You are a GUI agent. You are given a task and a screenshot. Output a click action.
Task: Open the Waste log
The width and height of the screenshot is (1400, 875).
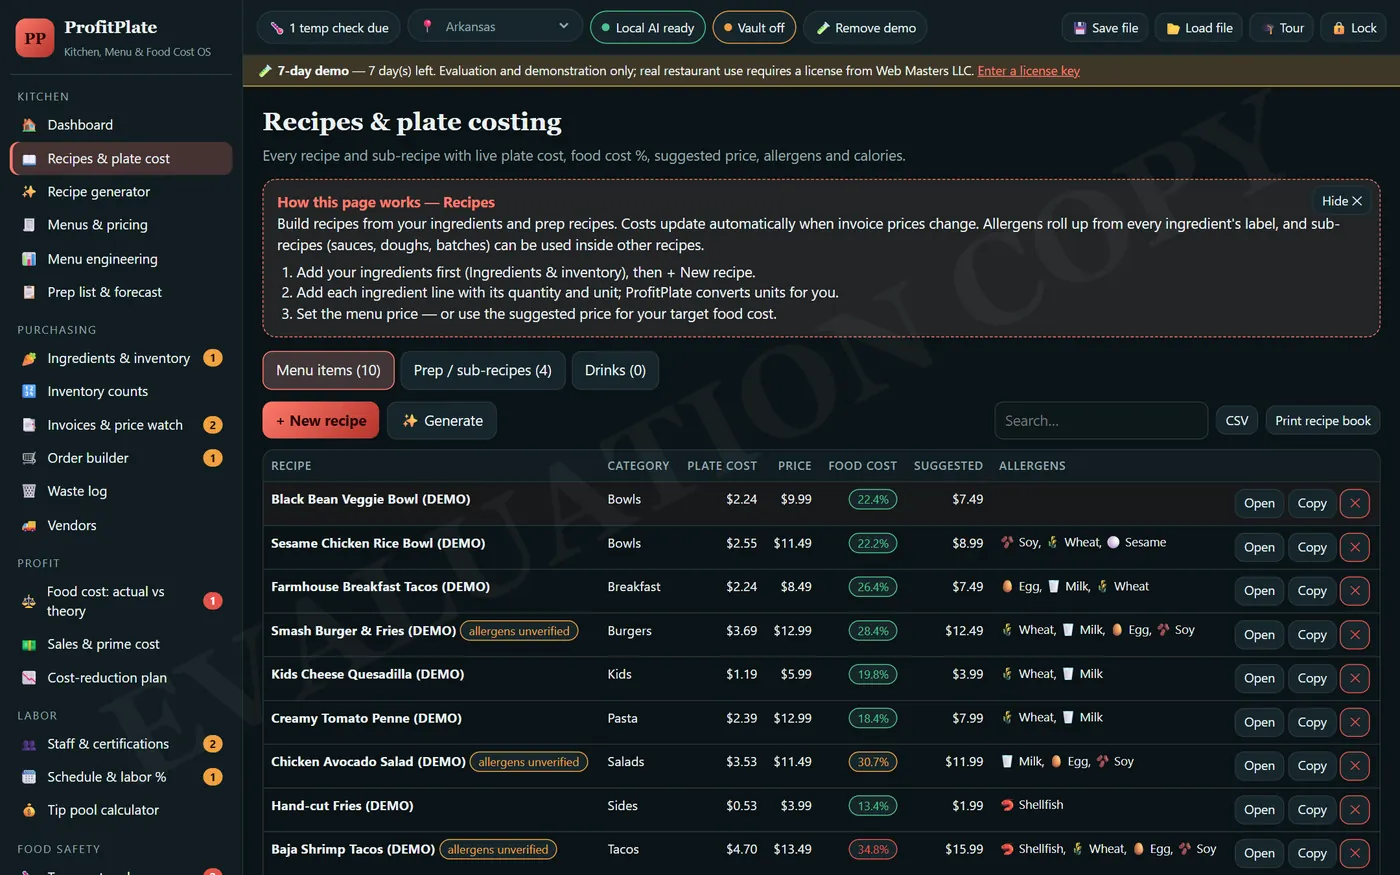121,491
